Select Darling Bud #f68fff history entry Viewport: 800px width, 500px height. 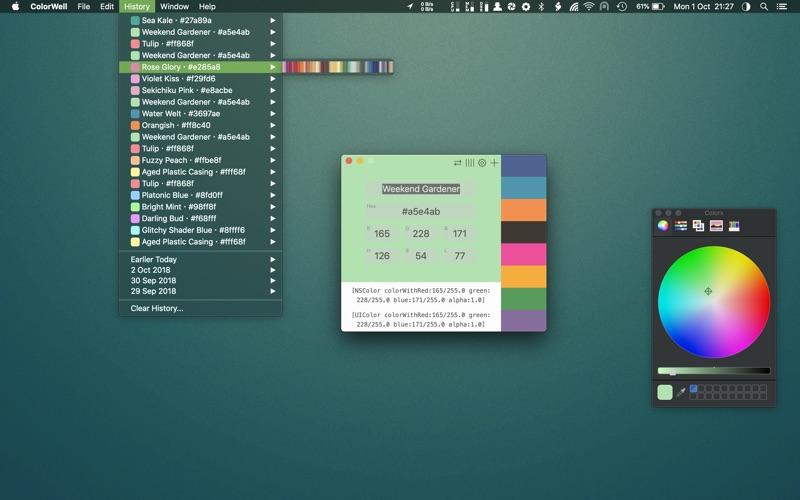(x=201, y=218)
